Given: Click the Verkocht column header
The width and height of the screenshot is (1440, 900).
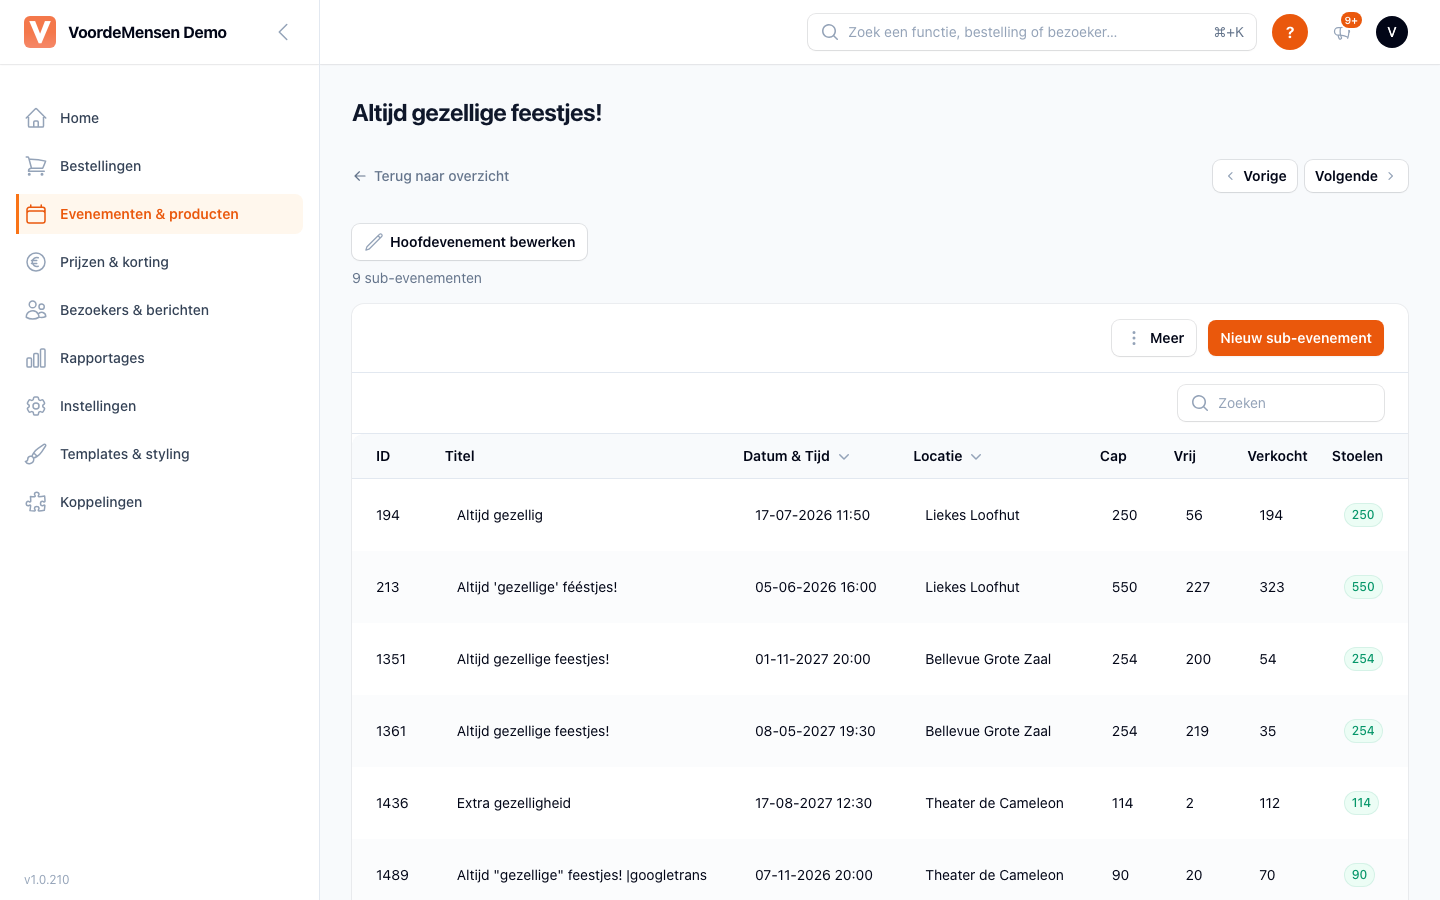Looking at the screenshot, I should click(1277, 456).
